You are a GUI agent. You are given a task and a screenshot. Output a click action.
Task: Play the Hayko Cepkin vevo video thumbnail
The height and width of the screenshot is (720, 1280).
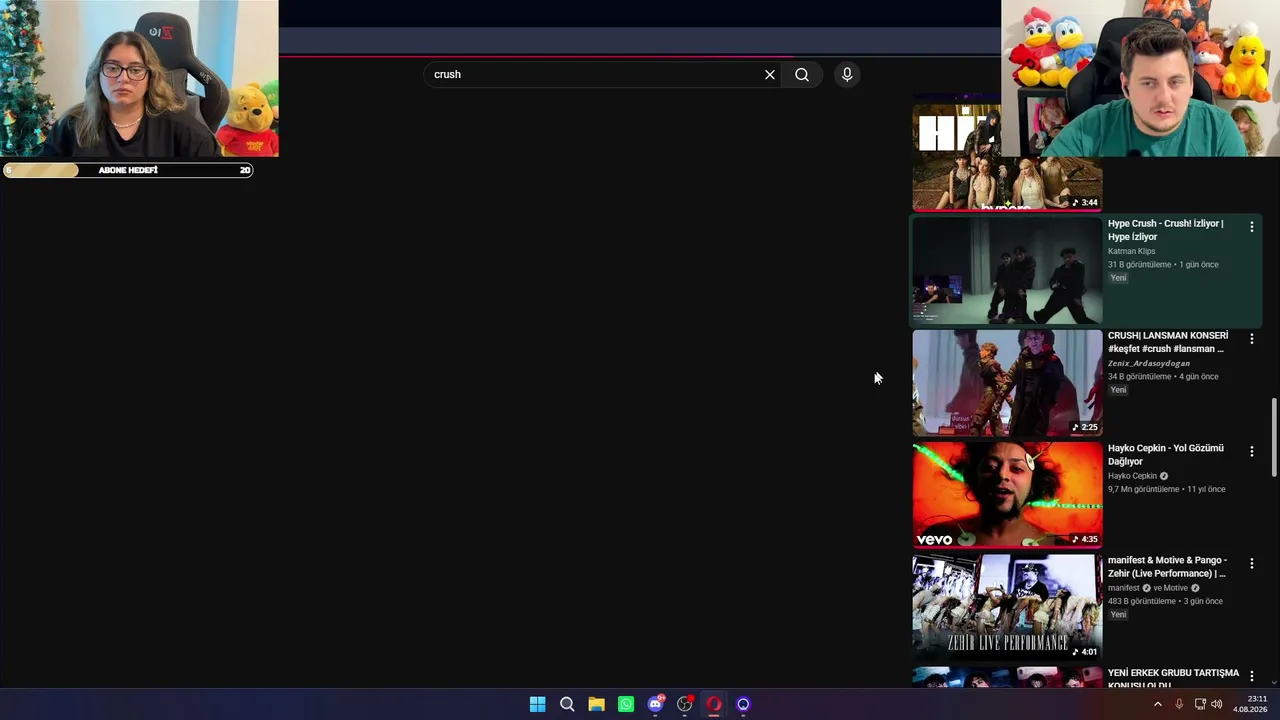1007,495
